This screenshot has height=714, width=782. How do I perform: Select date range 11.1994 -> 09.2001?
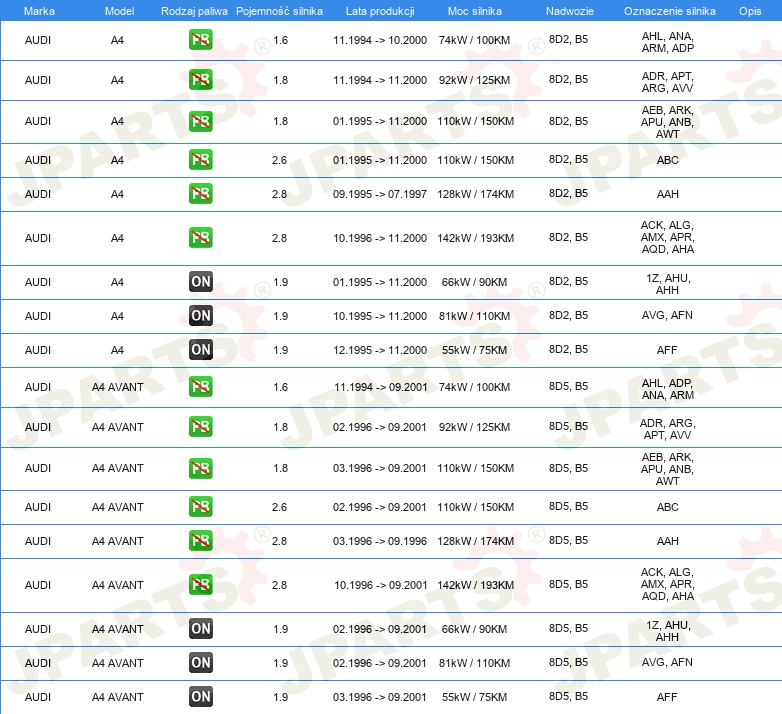(381, 387)
